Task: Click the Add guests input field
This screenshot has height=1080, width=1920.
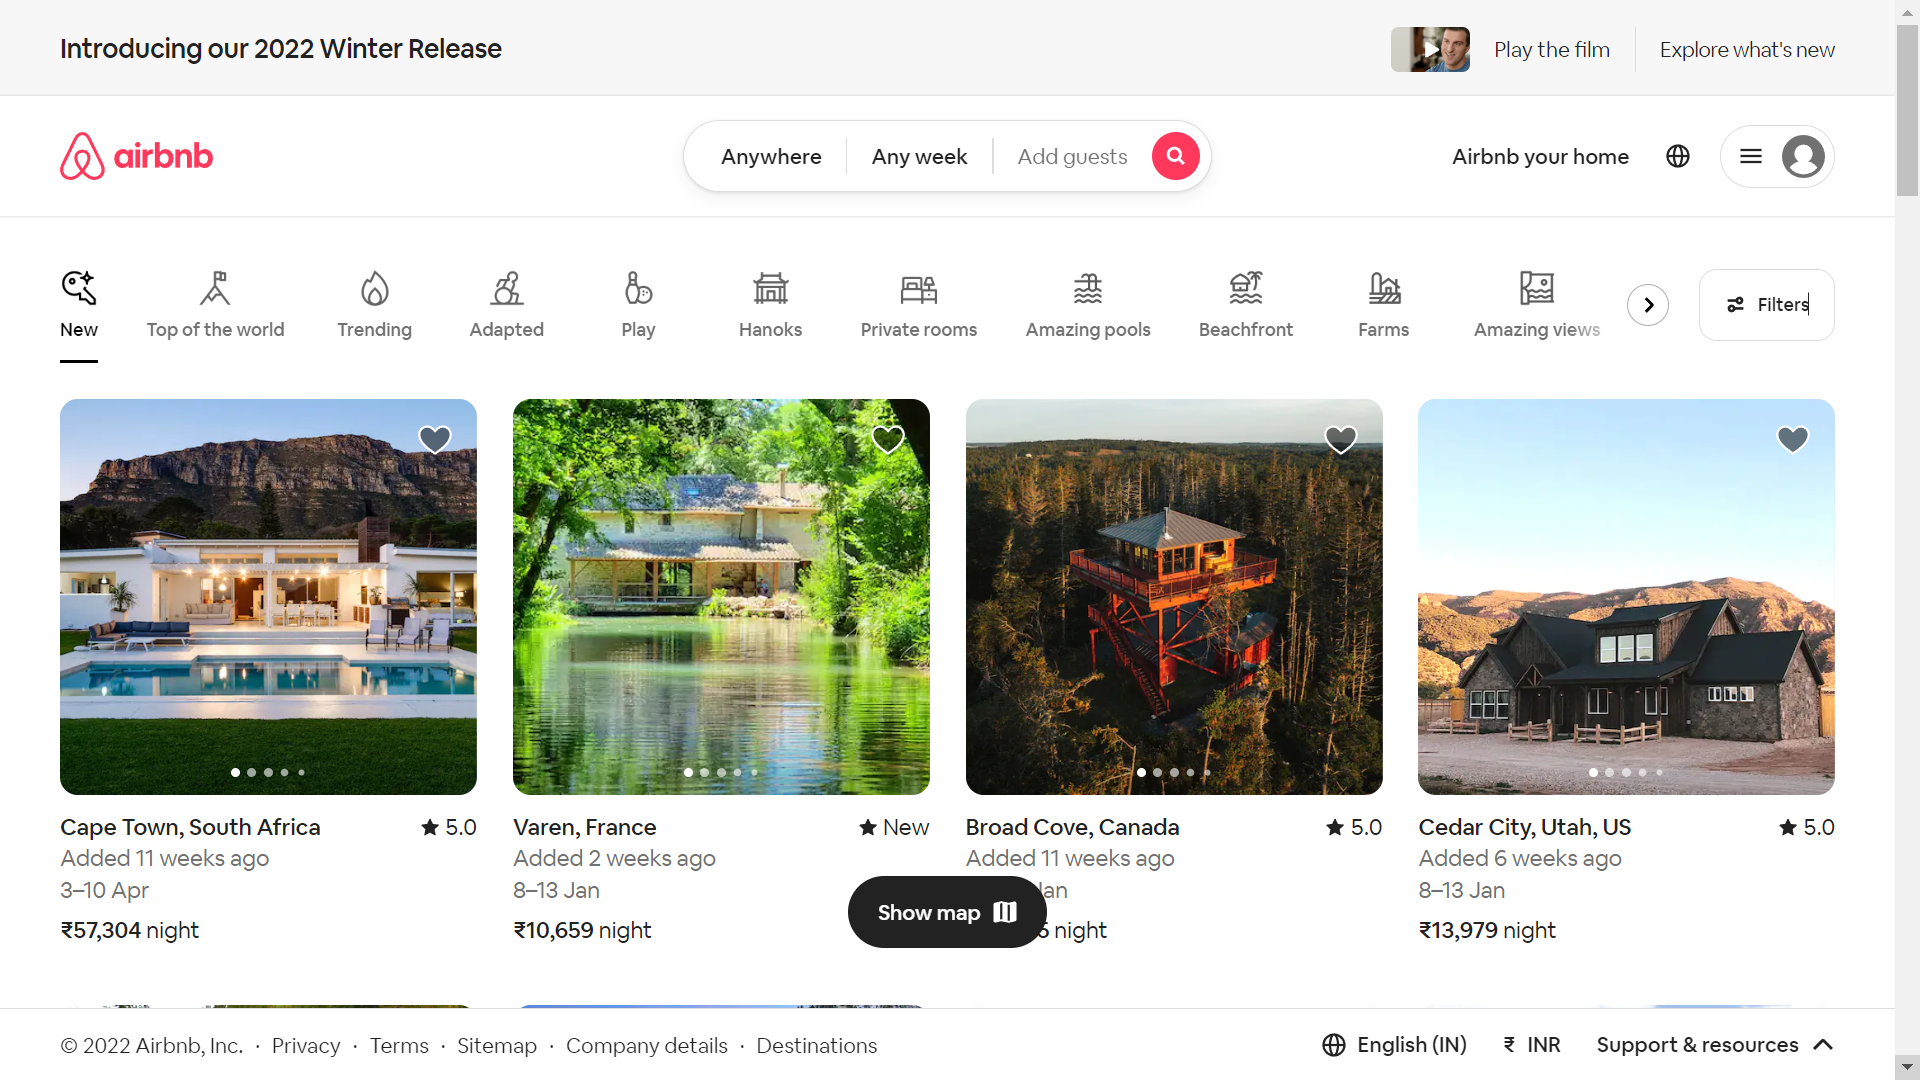Action: coord(1072,156)
